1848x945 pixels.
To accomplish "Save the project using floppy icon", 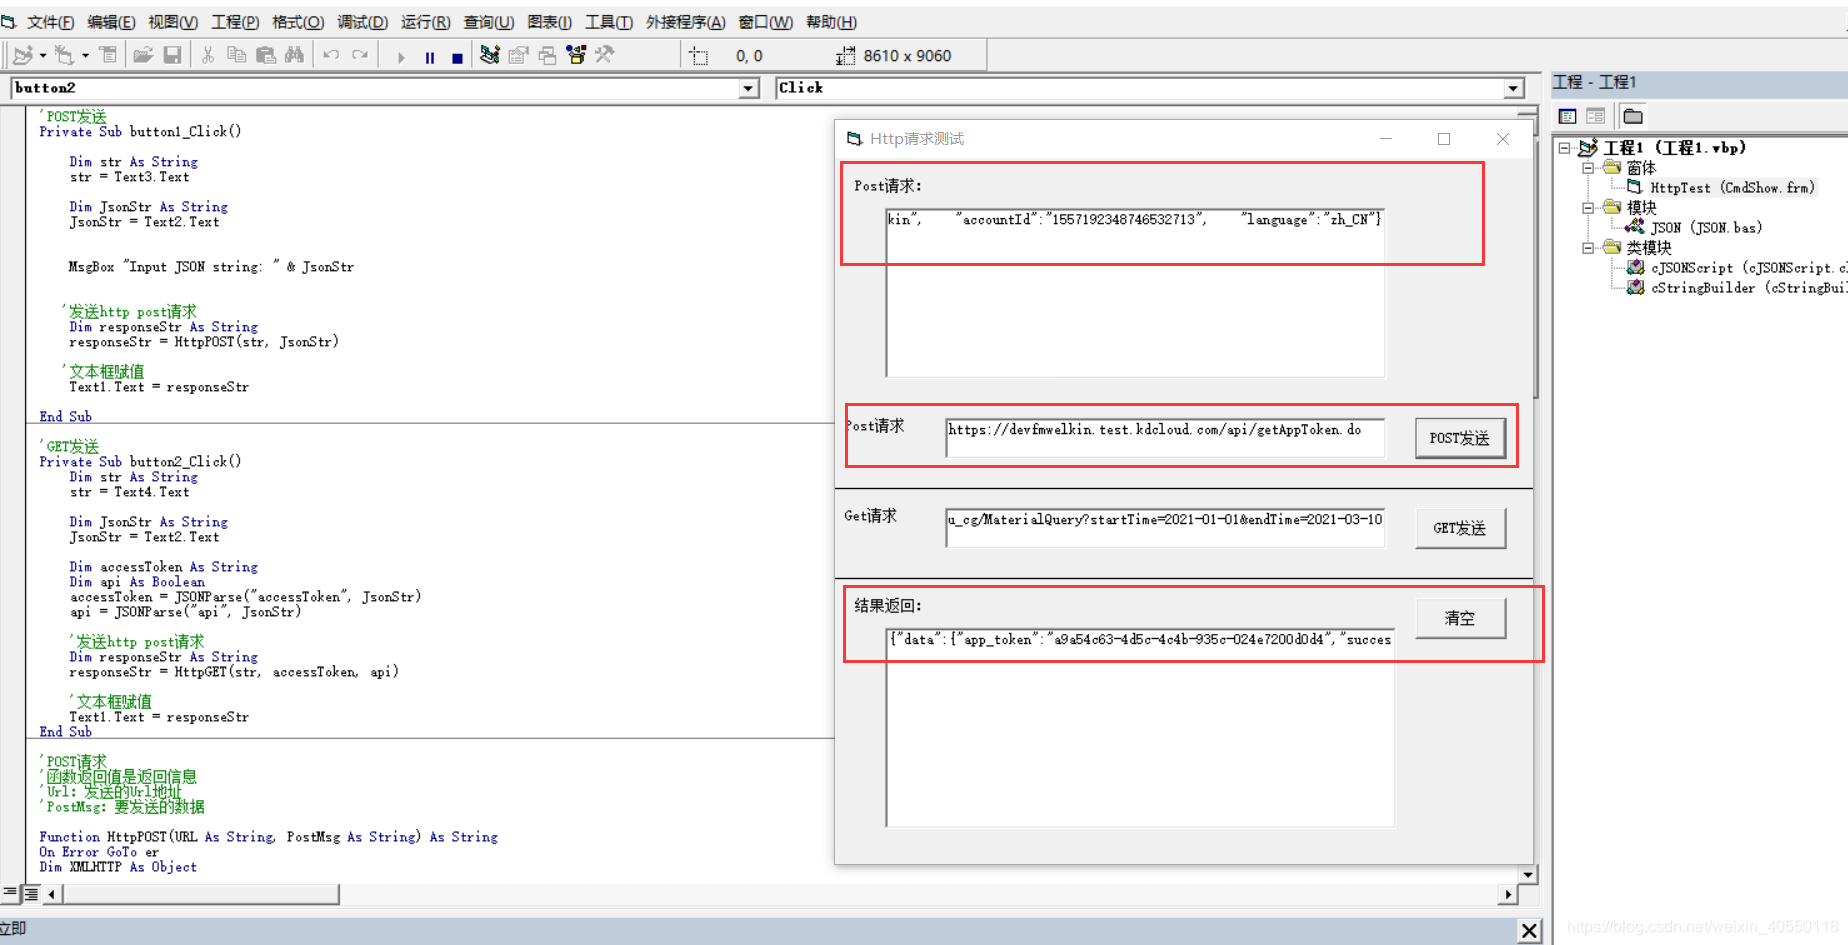I will 172,55.
